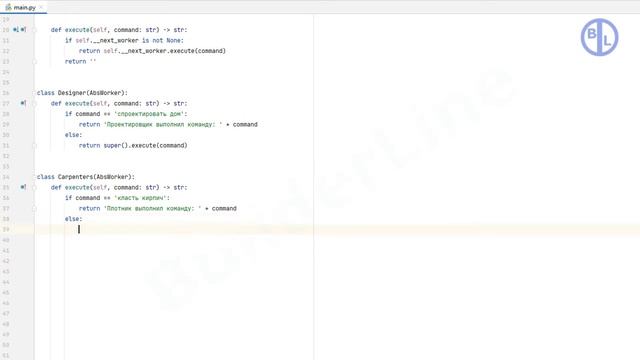Viewport: 640px width, 360px height.
Task: Click the else keyword on line 38
Action: [x=73, y=219]
